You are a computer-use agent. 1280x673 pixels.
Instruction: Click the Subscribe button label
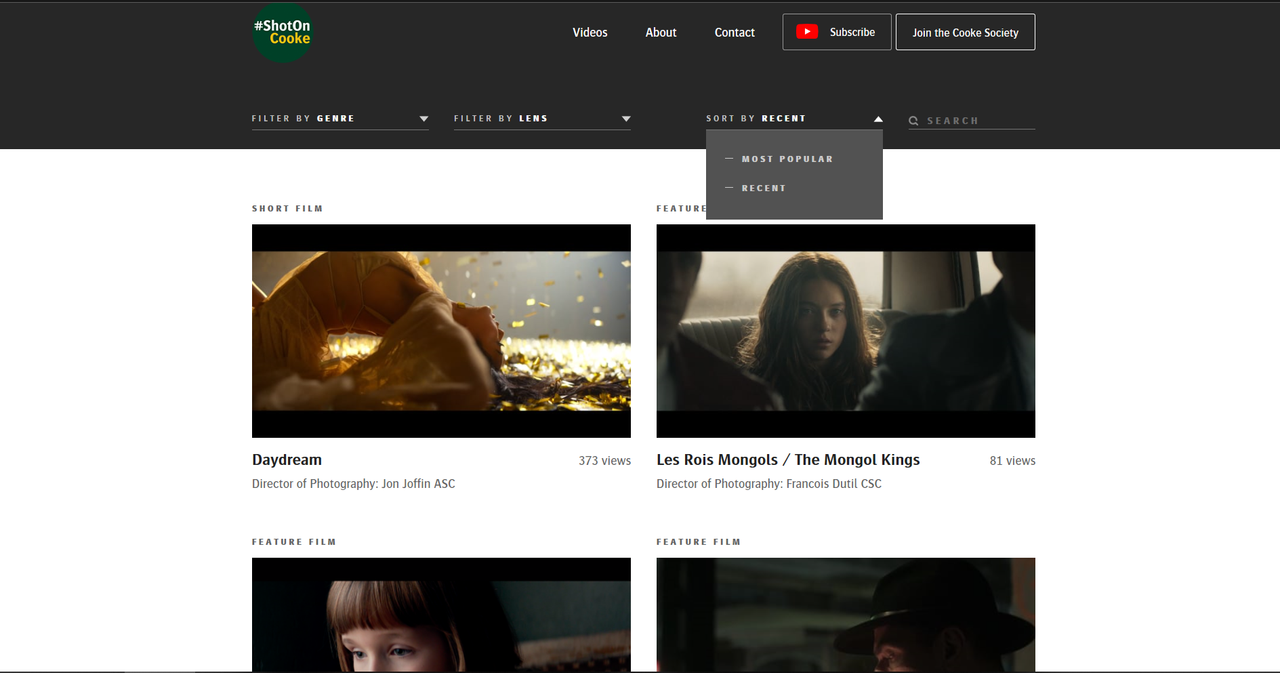click(x=852, y=32)
